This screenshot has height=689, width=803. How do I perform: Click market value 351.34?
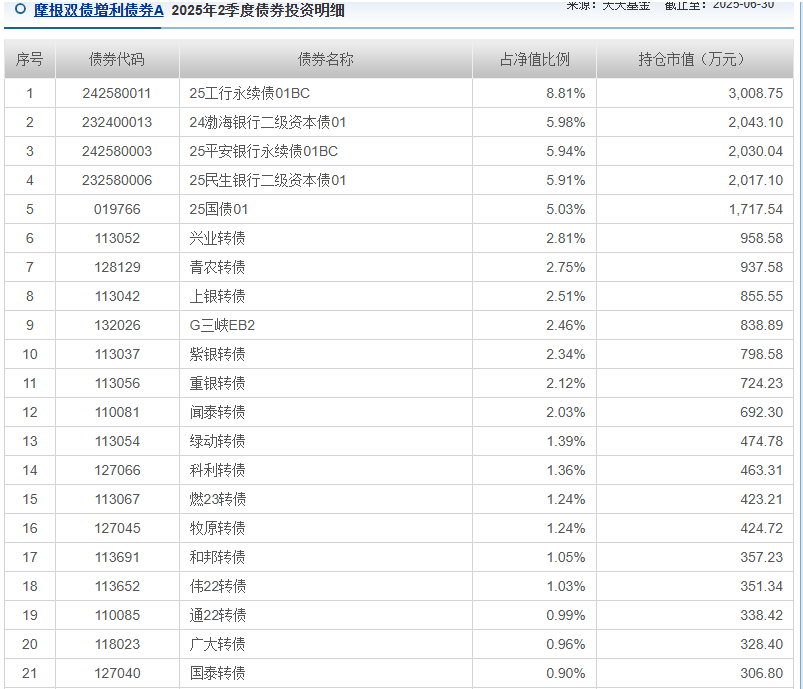pyautogui.click(x=761, y=586)
